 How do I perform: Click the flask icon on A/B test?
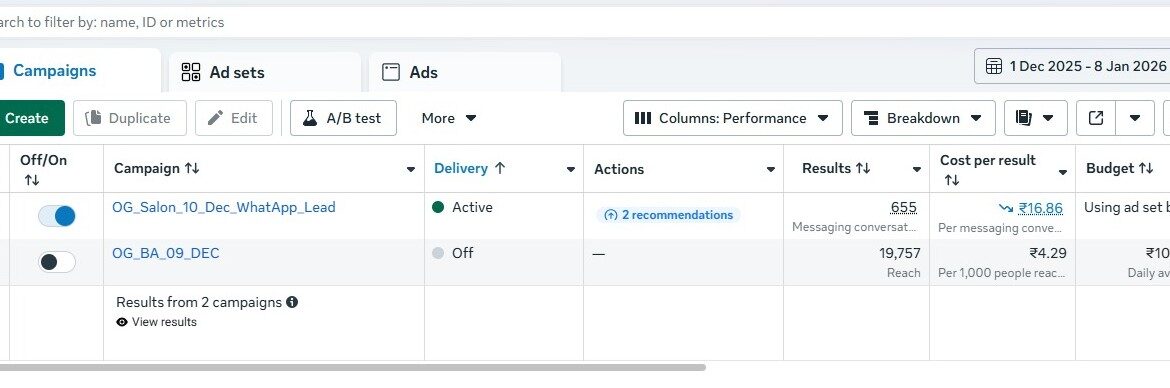pos(310,118)
